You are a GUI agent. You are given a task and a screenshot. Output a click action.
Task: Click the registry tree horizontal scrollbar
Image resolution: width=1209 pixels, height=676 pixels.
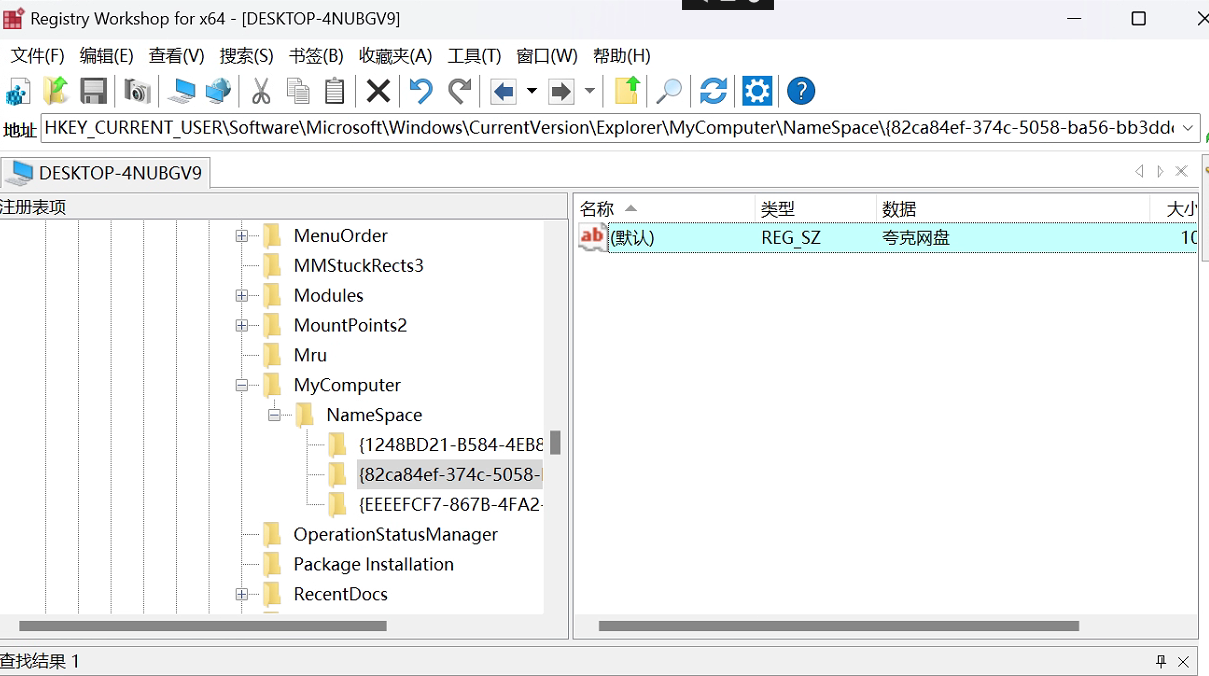pyautogui.click(x=202, y=626)
